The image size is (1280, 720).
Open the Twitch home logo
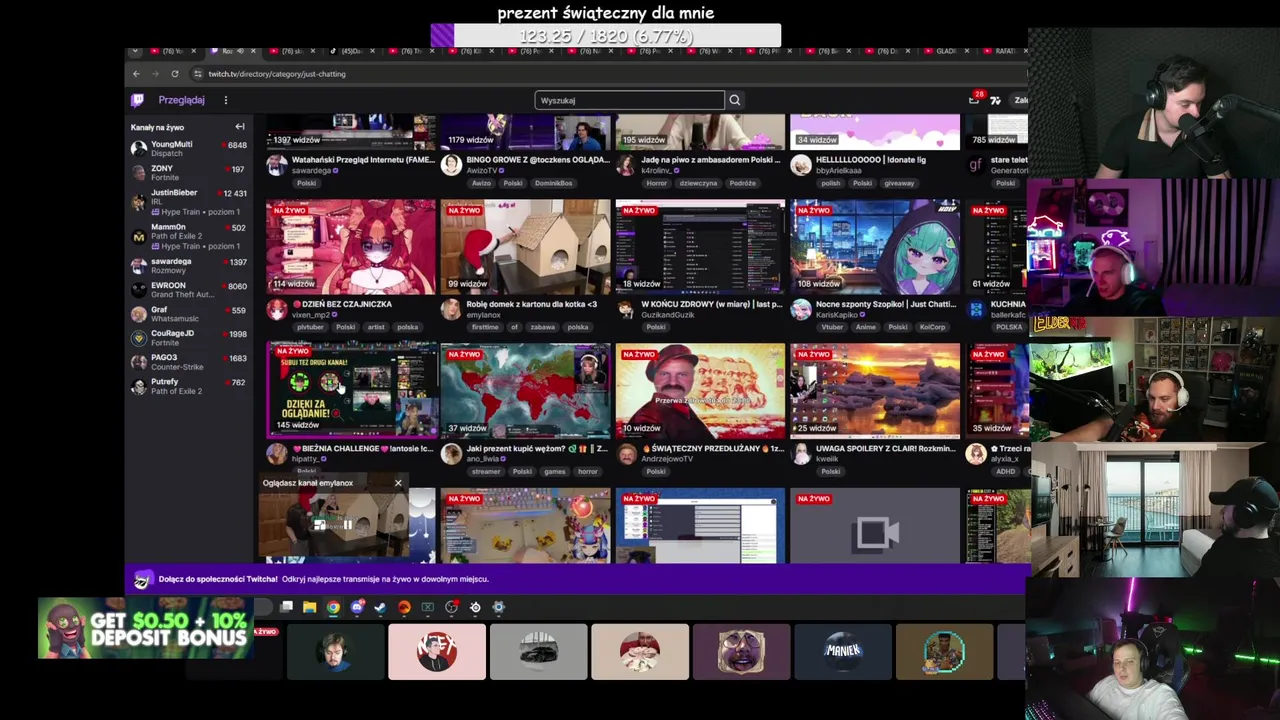click(137, 100)
